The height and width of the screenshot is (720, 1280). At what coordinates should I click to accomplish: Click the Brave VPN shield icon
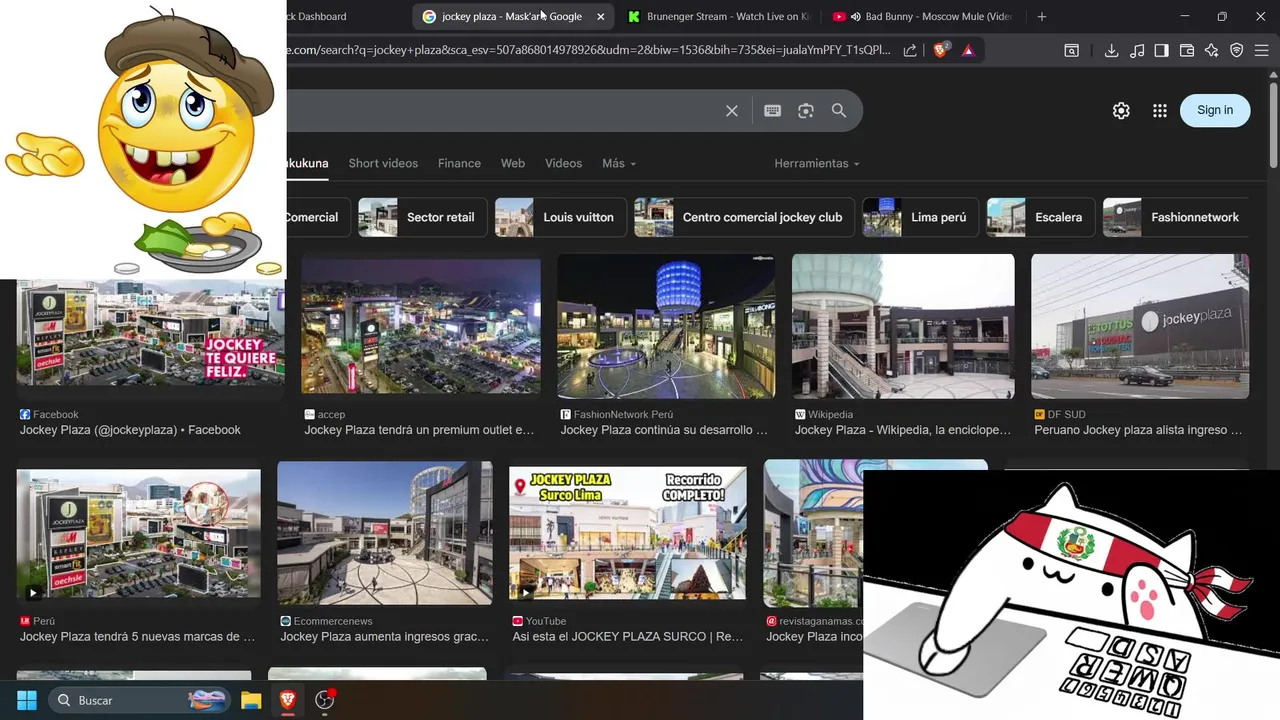(1237, 50)
